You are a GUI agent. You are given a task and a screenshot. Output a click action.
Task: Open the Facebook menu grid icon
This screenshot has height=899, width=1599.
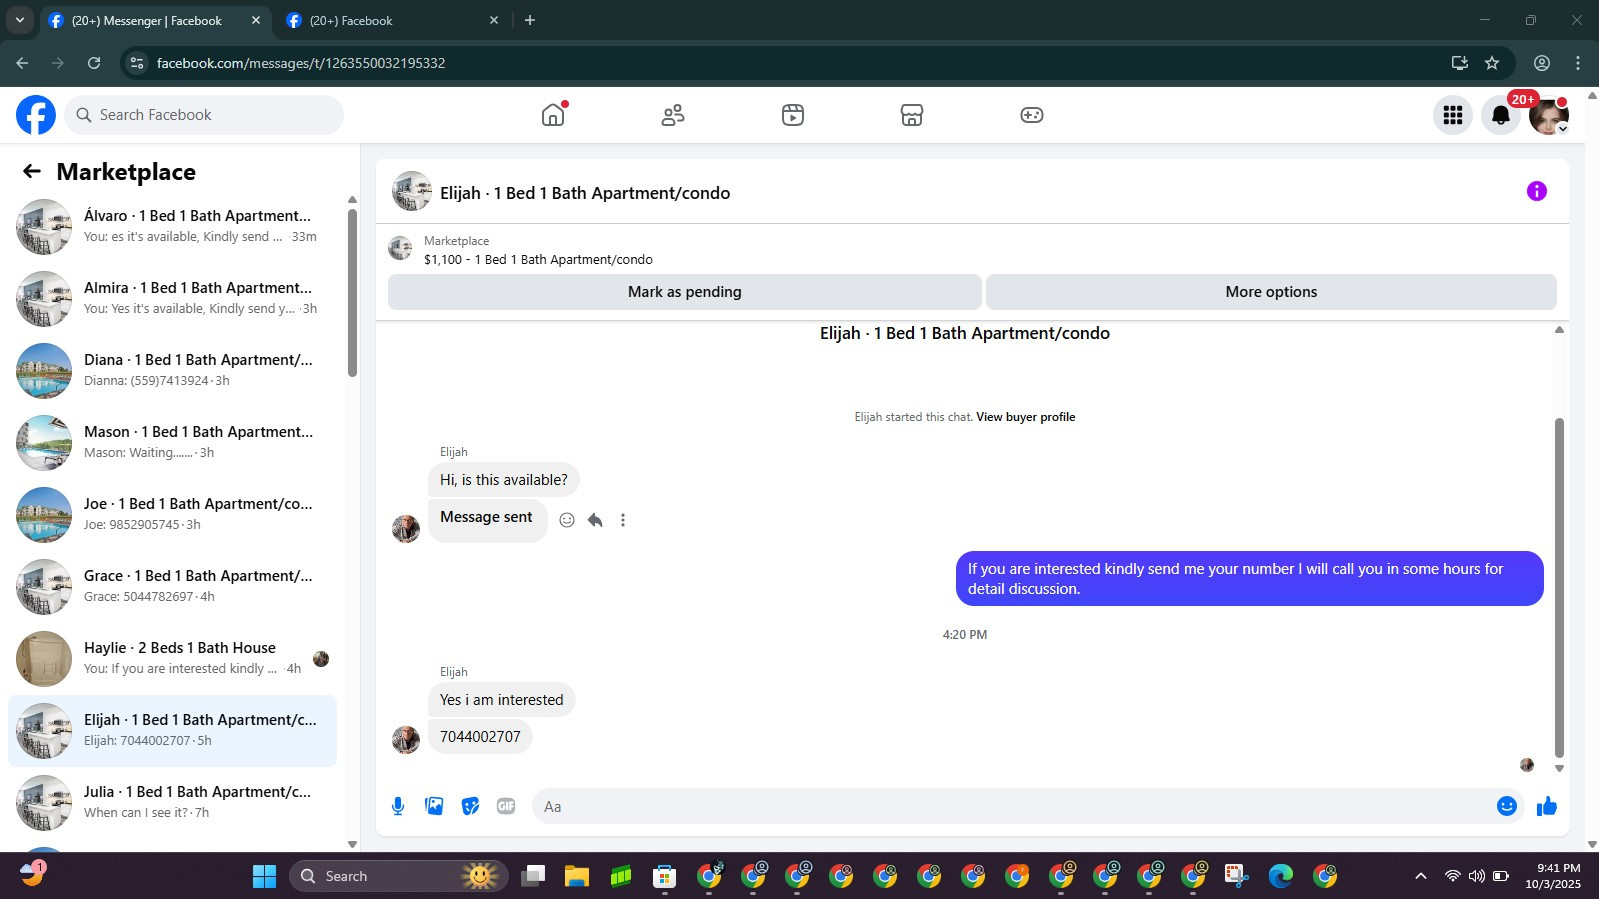(x=1453, y=115)
